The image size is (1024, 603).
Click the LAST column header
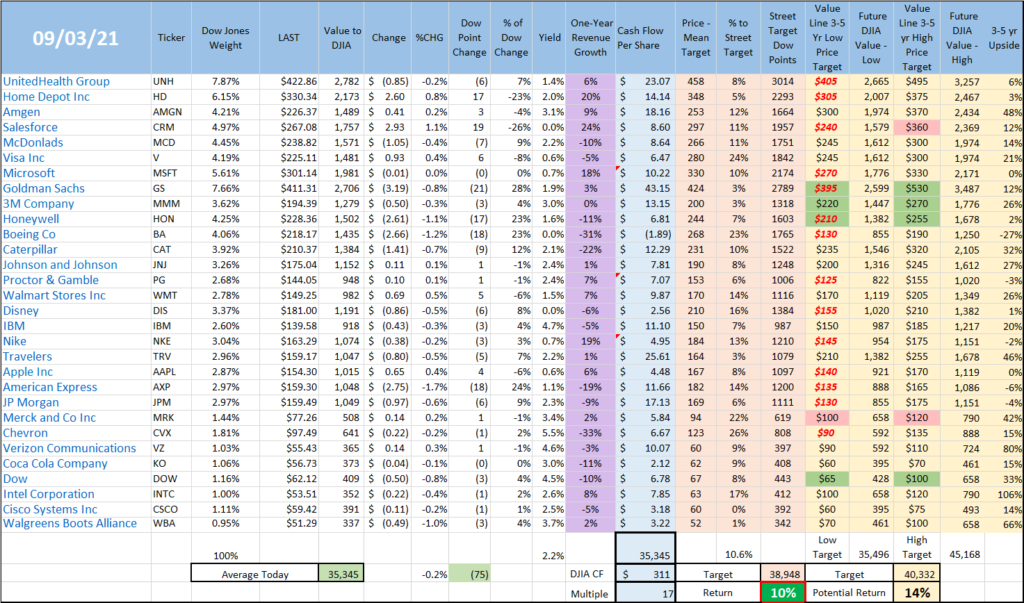tap(289, 38)
